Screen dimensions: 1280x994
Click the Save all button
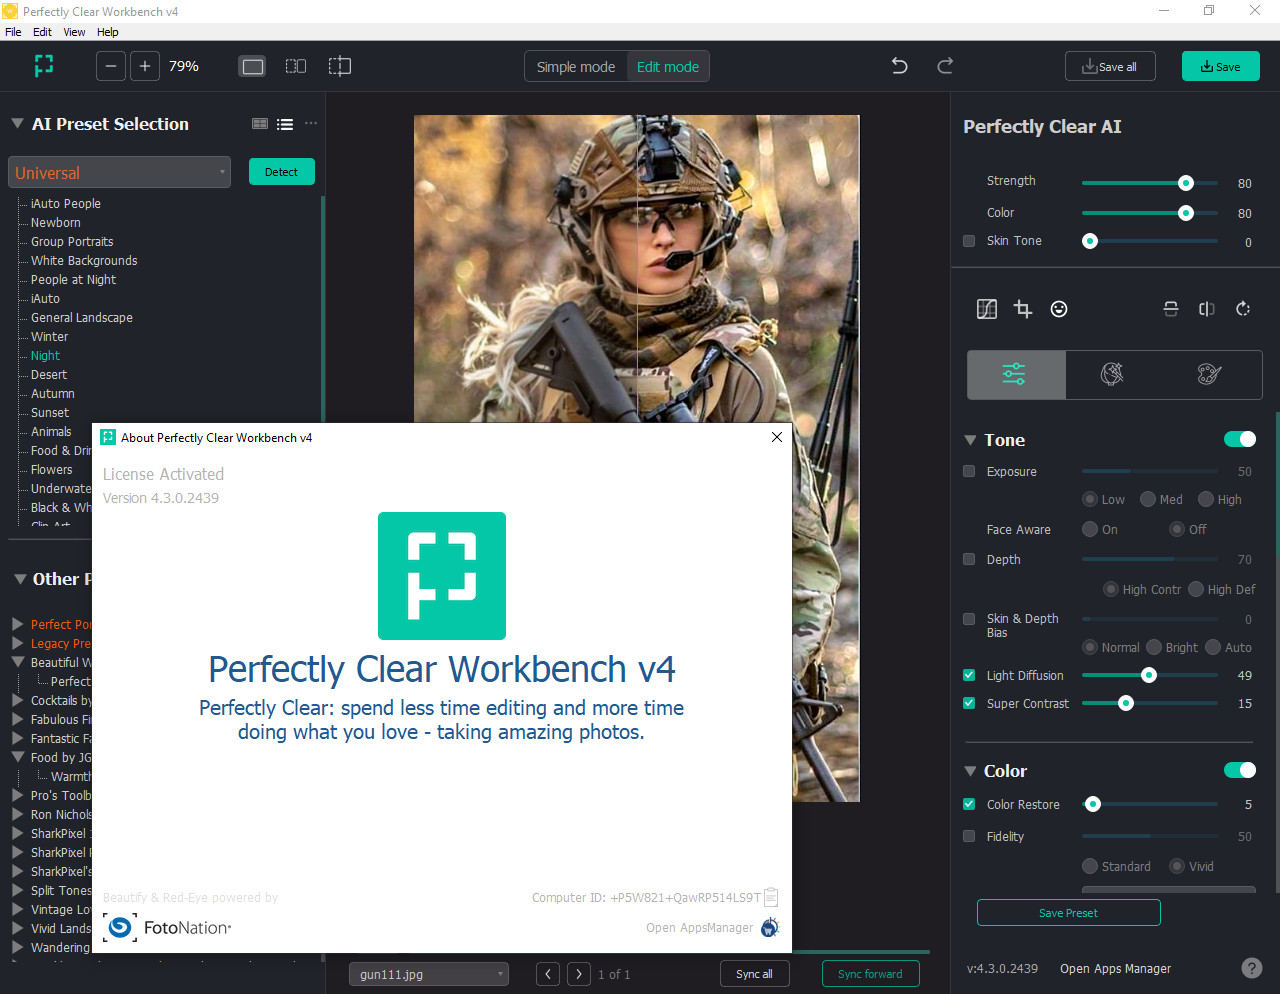pos(1110,66)
